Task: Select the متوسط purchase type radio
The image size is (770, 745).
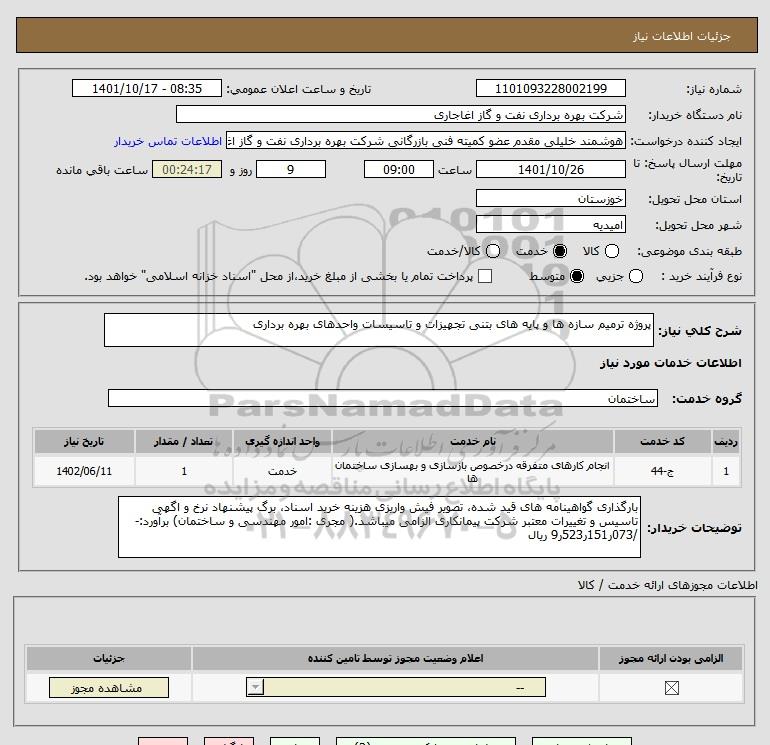Action: (x=577, y=276)
